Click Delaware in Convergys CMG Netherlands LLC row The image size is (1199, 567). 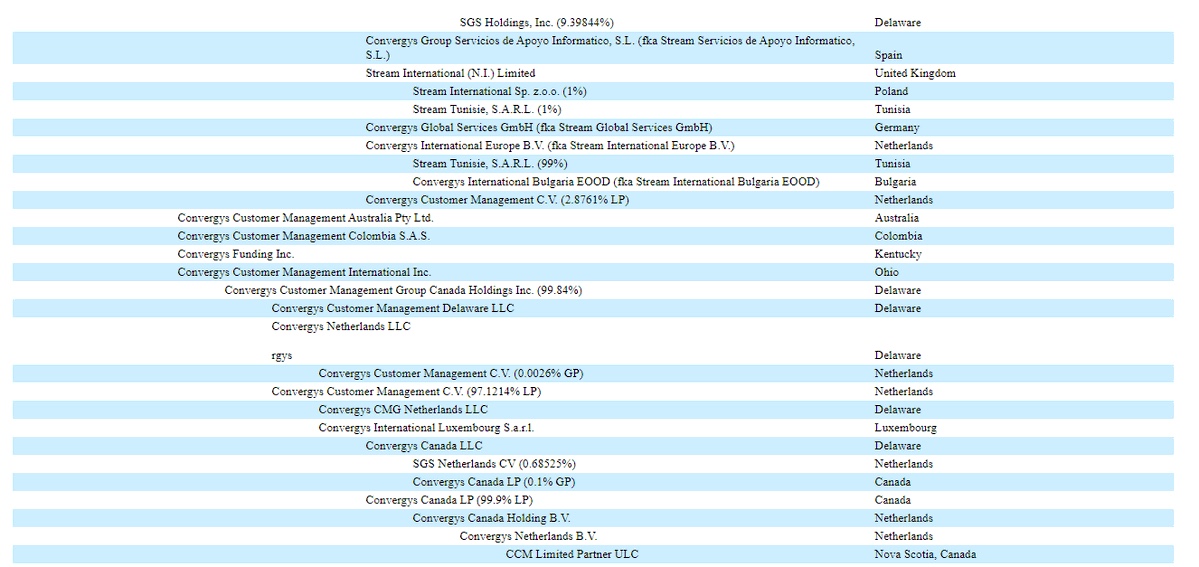pyautogui.click(x=898, y=409)
